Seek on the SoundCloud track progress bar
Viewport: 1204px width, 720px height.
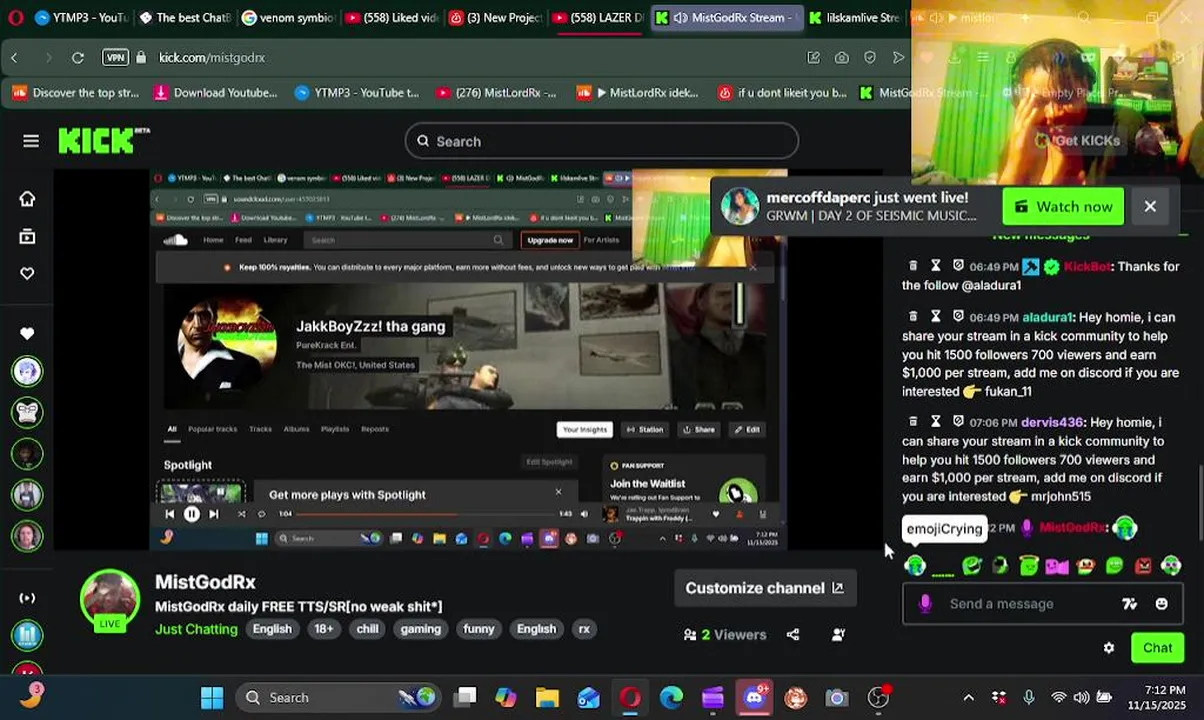point(424,514)
